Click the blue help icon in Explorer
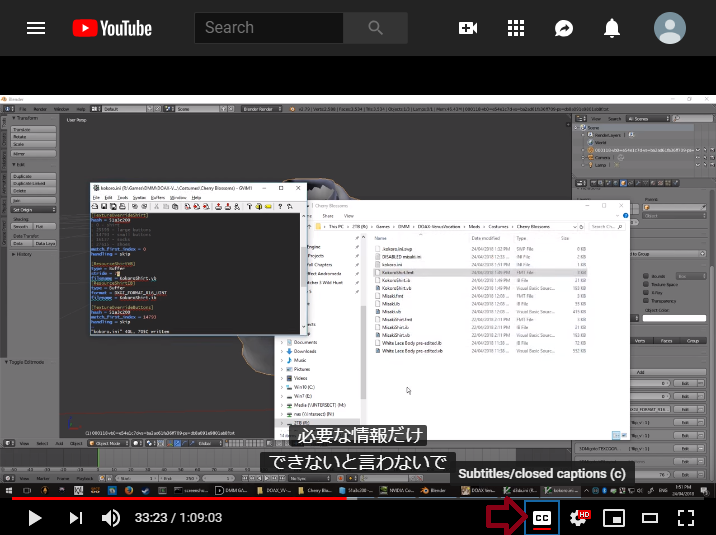Image resolution: width=716 pixels, height=535 pixels. (626, 215)
